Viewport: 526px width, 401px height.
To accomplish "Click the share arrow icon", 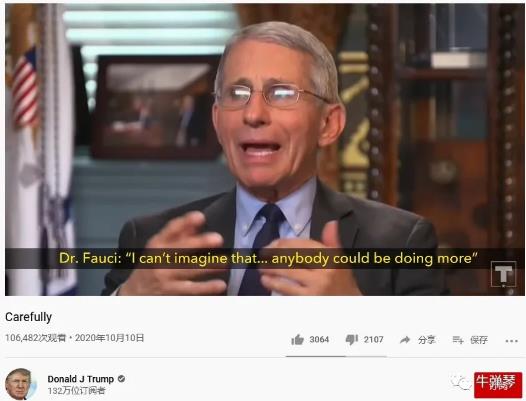I will (405, 340).
